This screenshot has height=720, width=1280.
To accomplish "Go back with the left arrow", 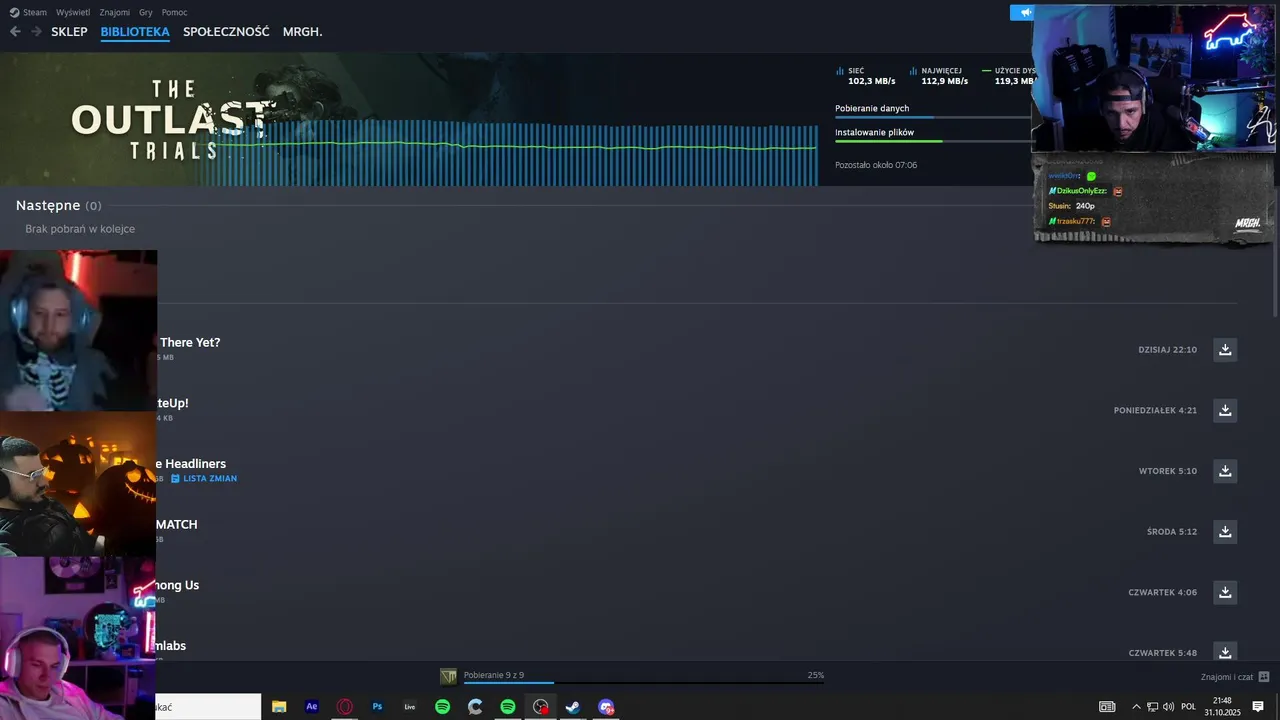I will (15, 32).
